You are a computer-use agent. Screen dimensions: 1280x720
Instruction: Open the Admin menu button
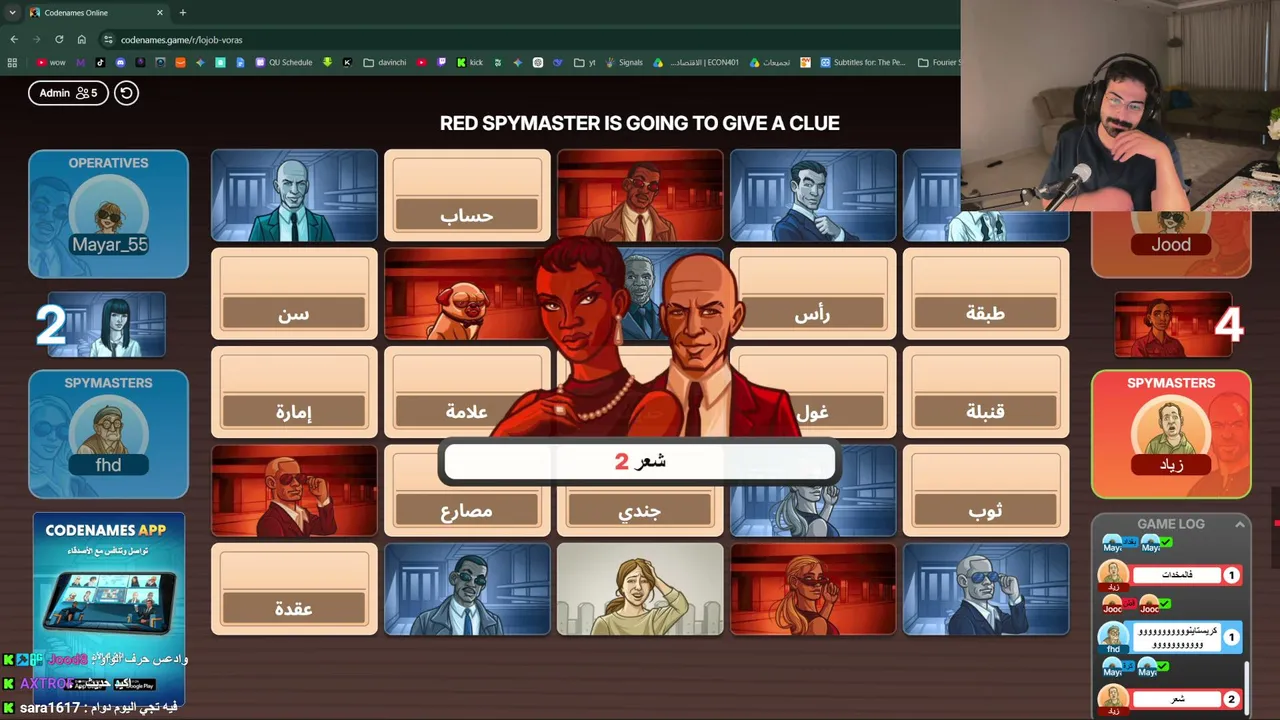click(x=68, y=93)
